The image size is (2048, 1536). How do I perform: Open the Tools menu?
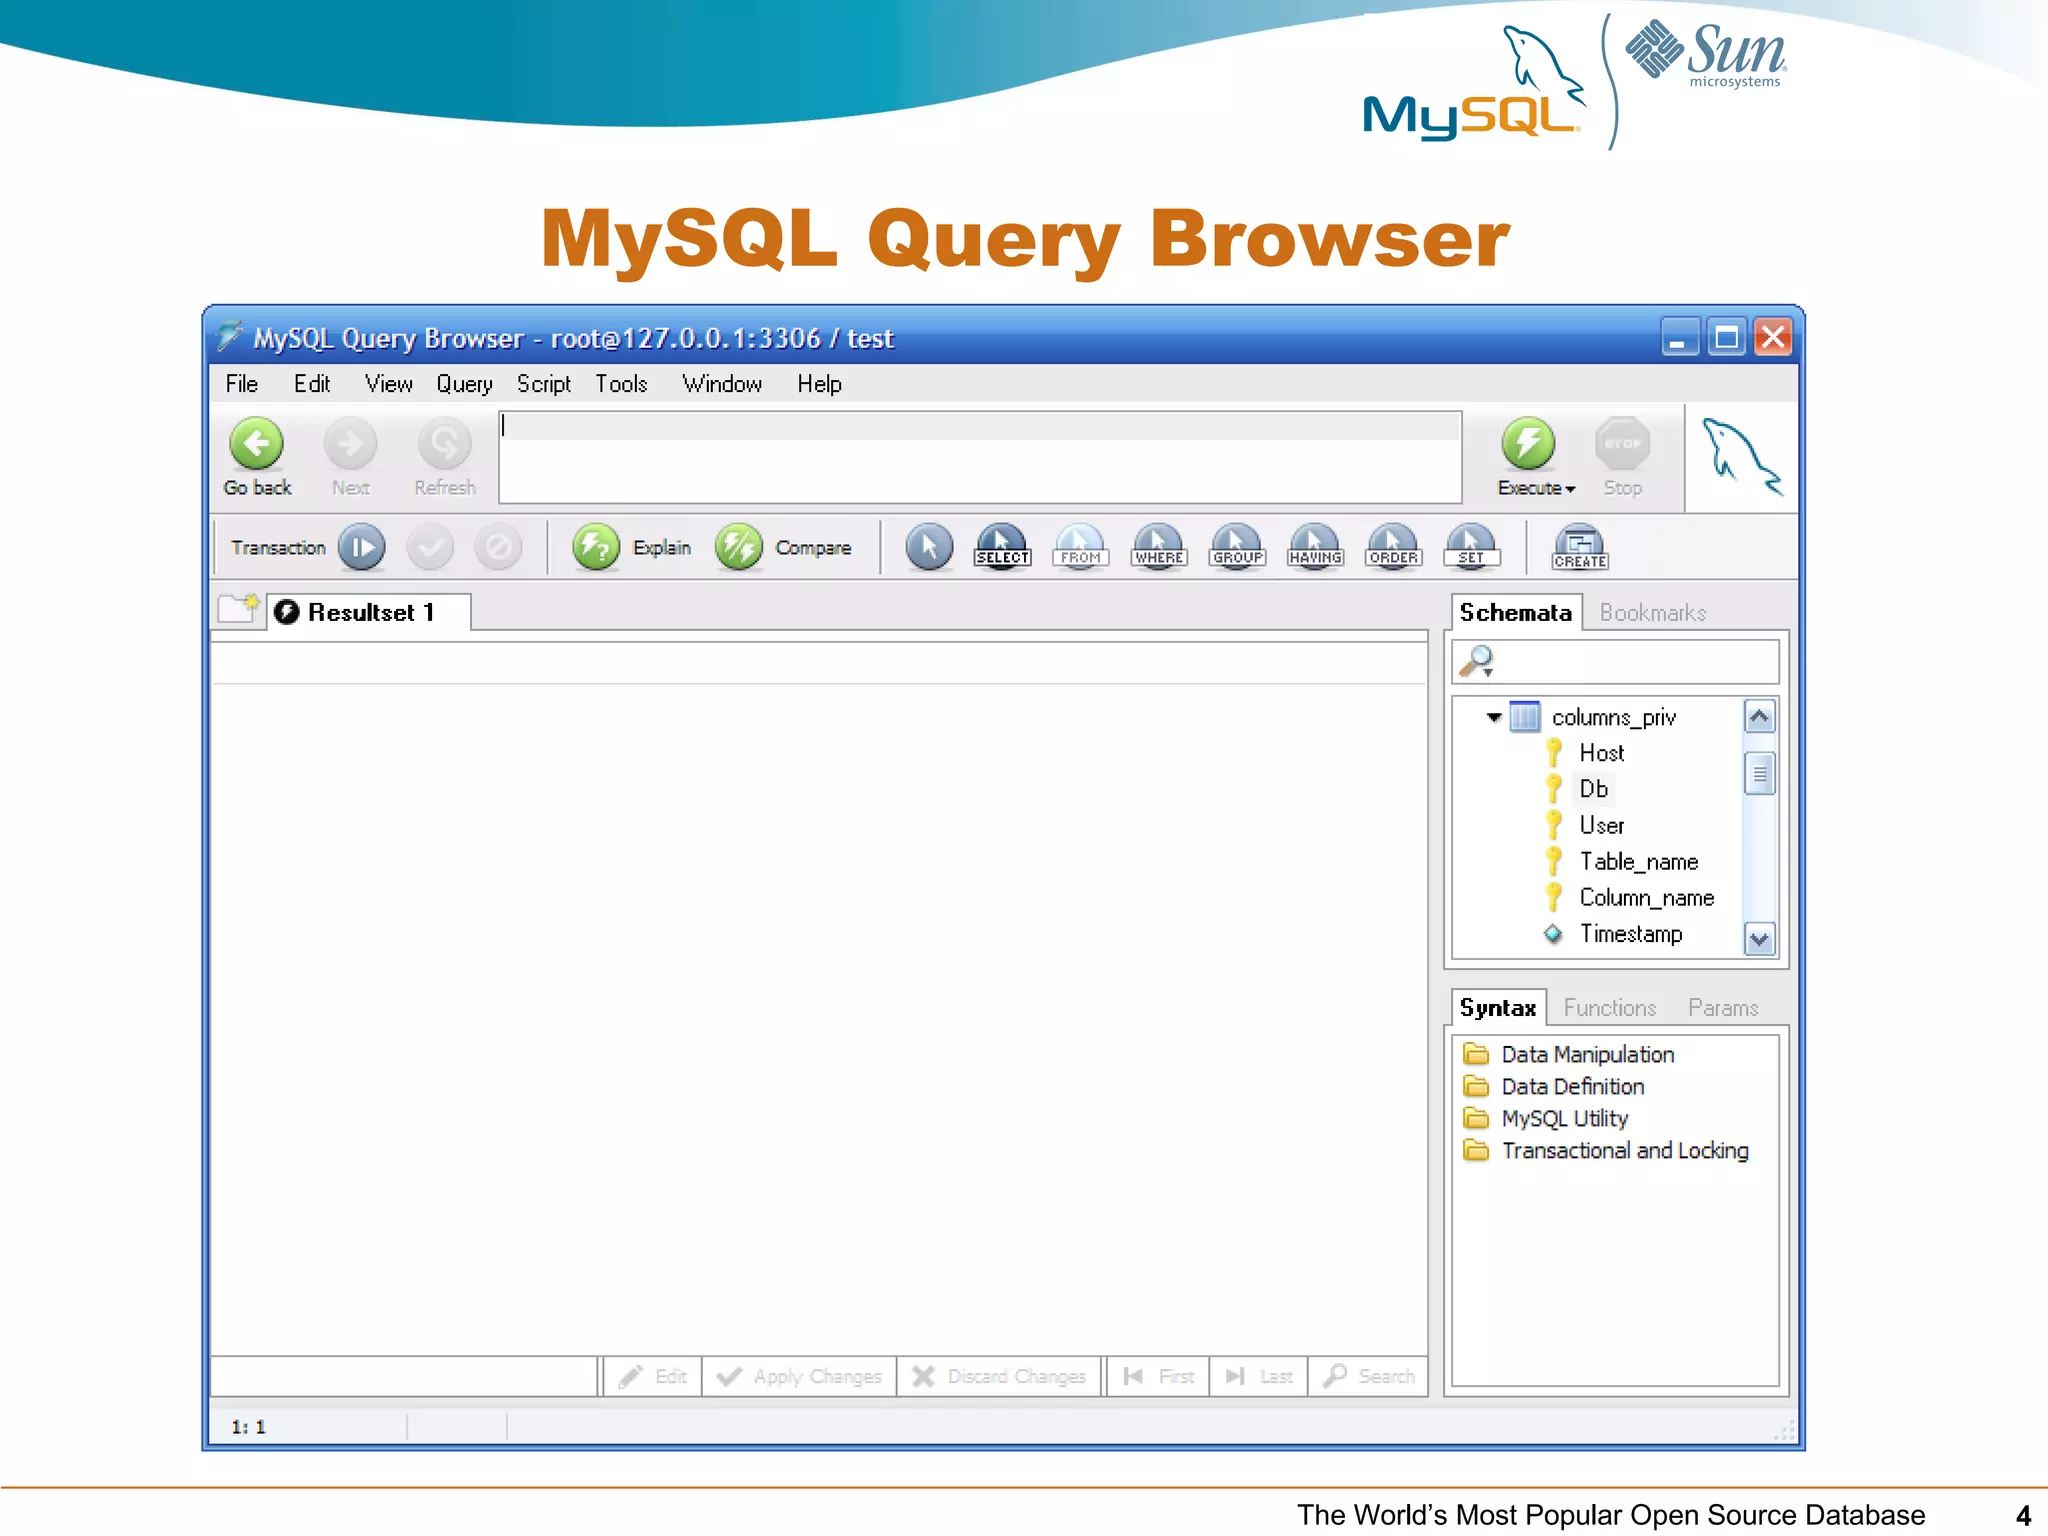coord(621,384)
